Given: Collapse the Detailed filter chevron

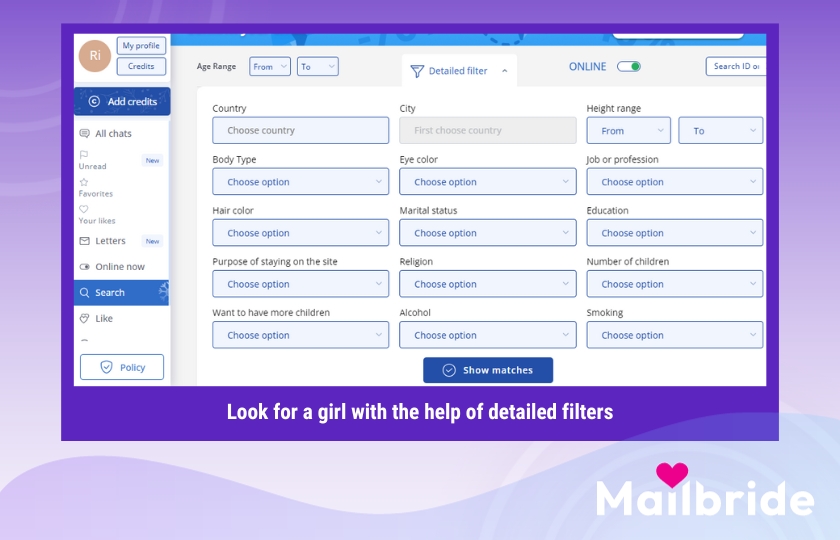Looking at the screenshot, I should point(505,71).
